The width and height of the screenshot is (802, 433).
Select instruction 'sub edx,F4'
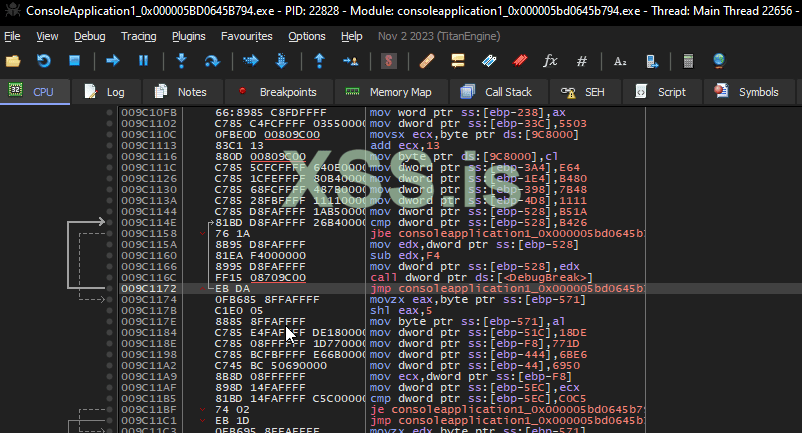[407, 256]
